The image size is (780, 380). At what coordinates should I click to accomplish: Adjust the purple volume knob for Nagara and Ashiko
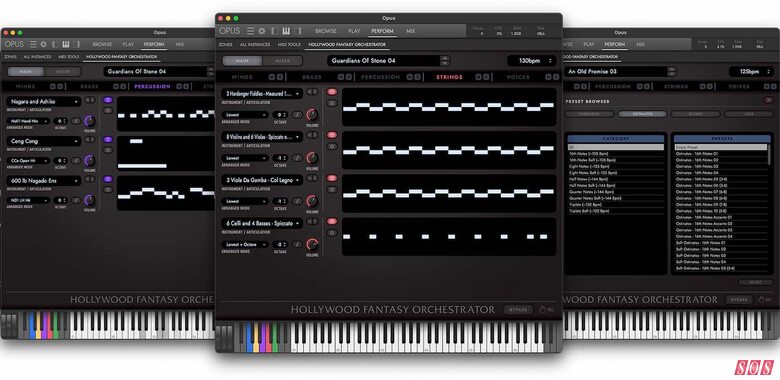[90, 121]
